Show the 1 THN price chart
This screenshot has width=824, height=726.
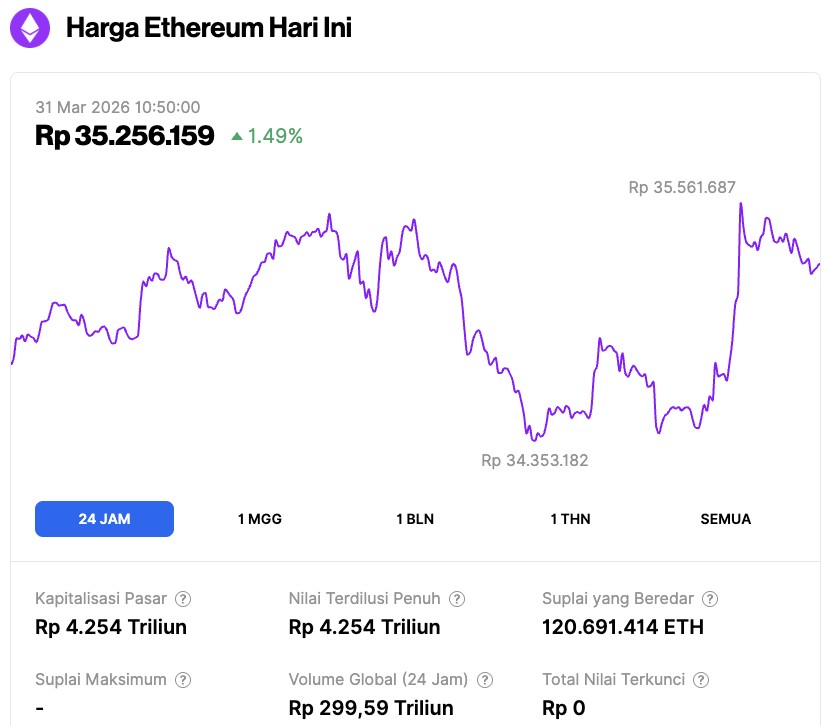570,519
